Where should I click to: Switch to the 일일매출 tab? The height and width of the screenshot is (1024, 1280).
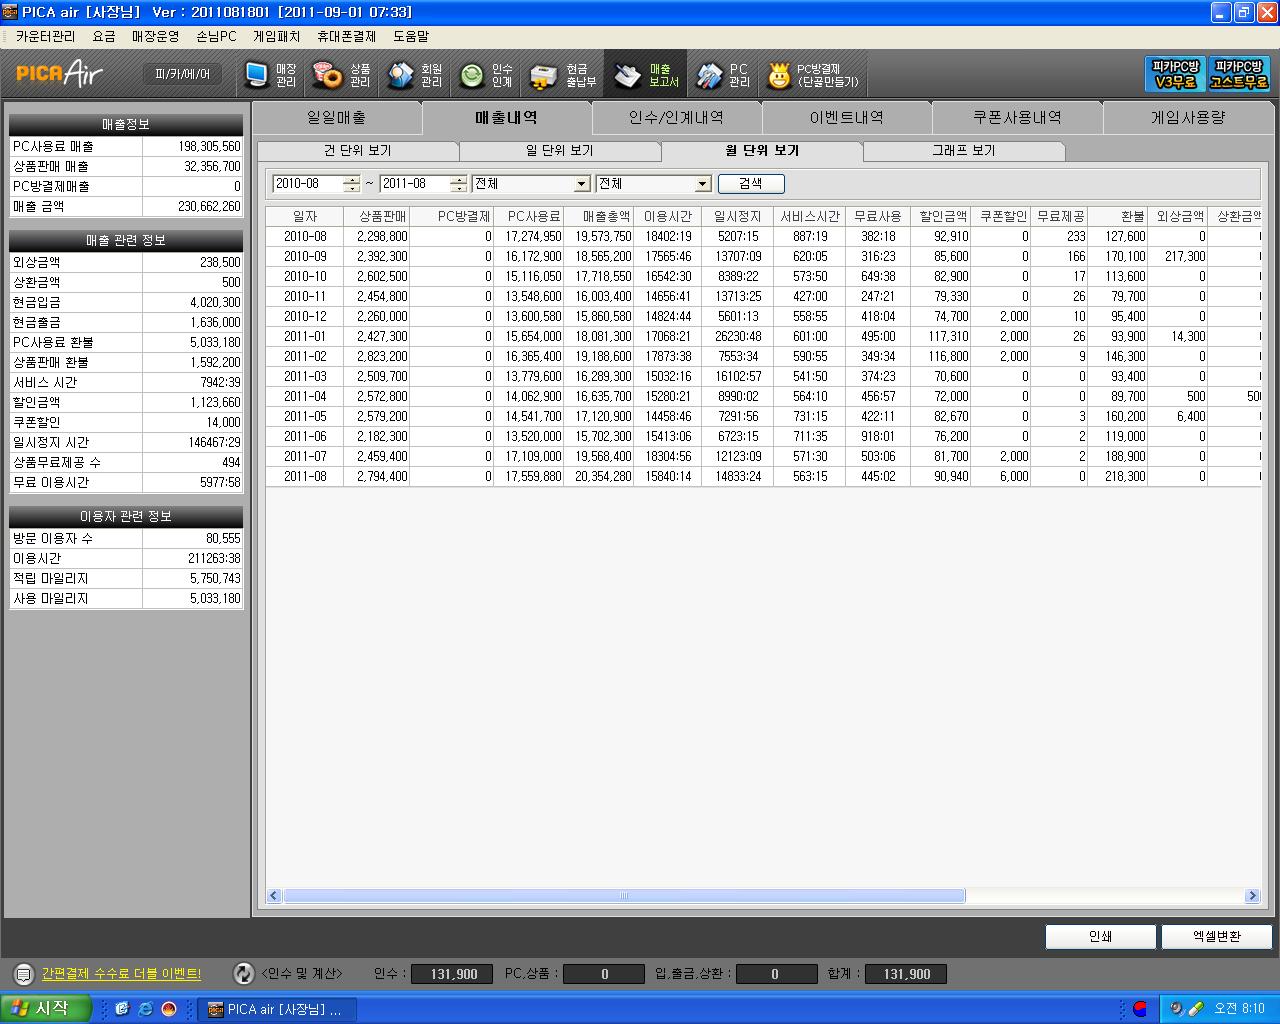(x=336, y=118)
